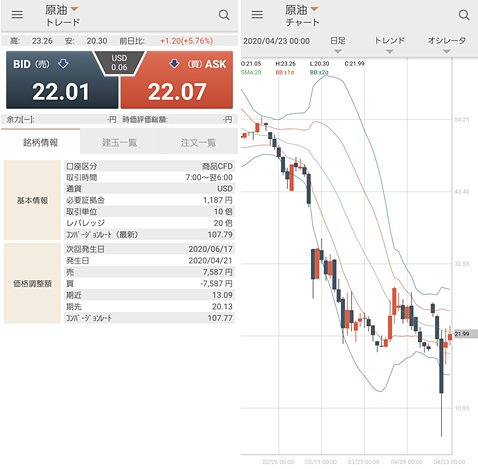Switch to 注文一覧 tab
478x469 pixels.
tap(198, 143)
